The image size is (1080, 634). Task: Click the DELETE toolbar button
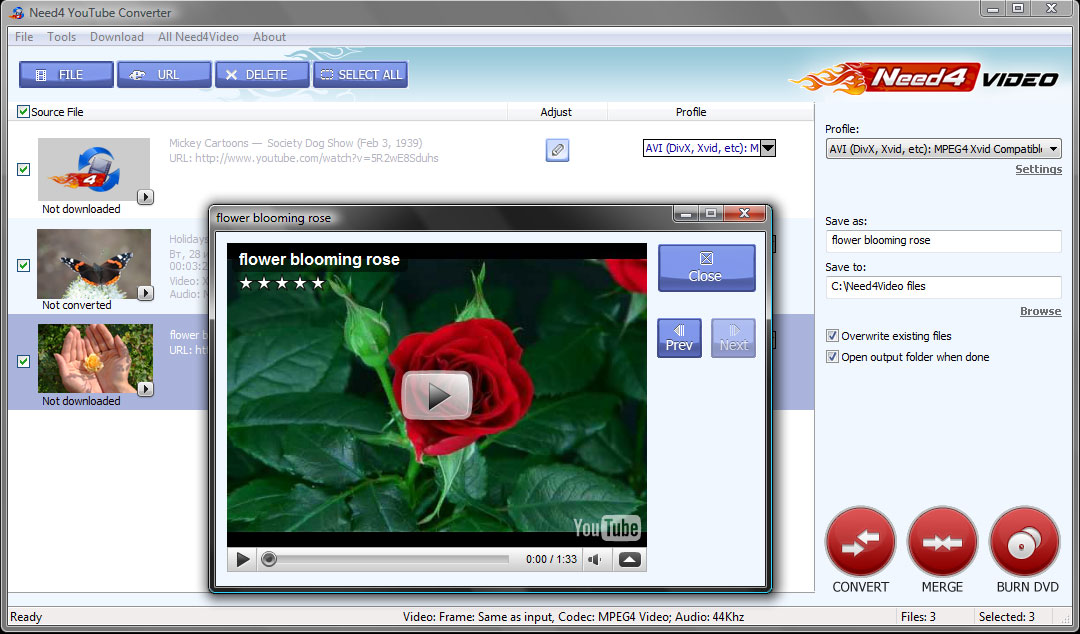click(262, 74)
